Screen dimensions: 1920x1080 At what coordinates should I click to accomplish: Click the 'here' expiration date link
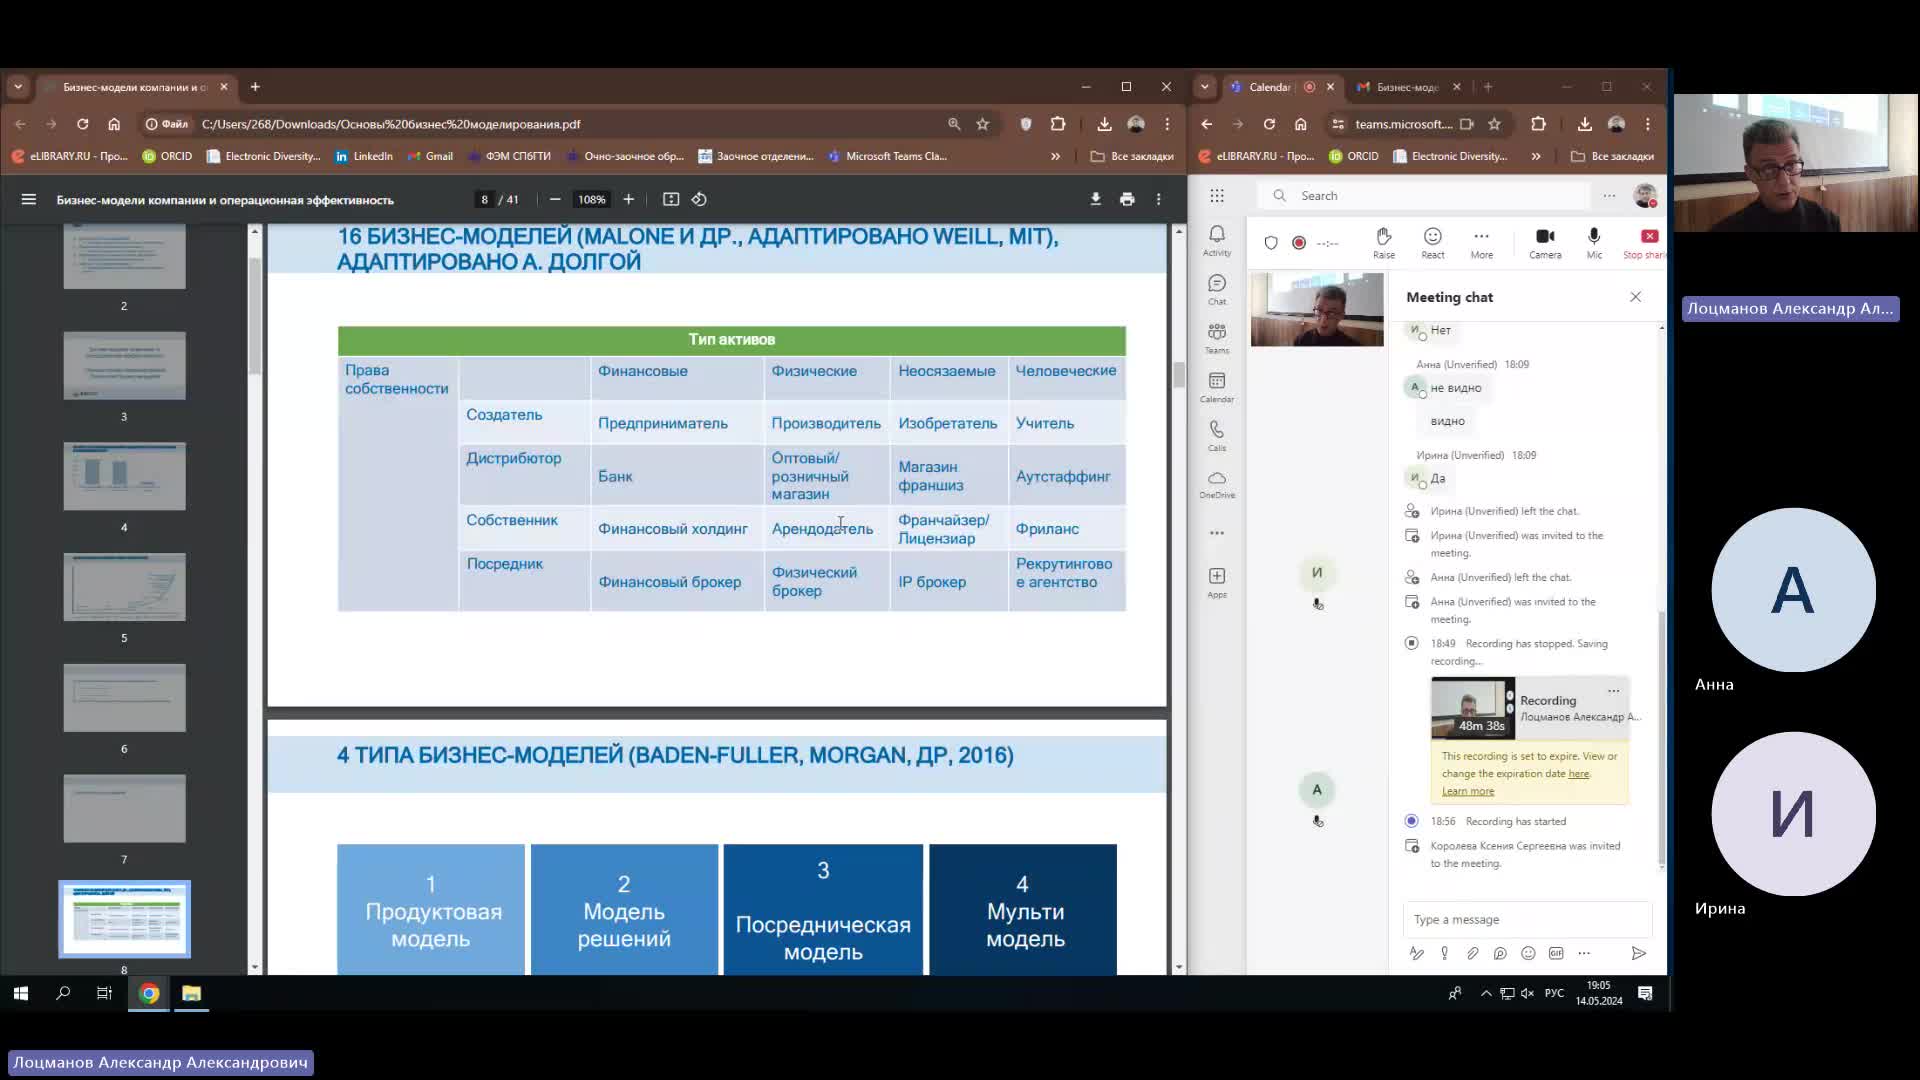pos(1578,774)
